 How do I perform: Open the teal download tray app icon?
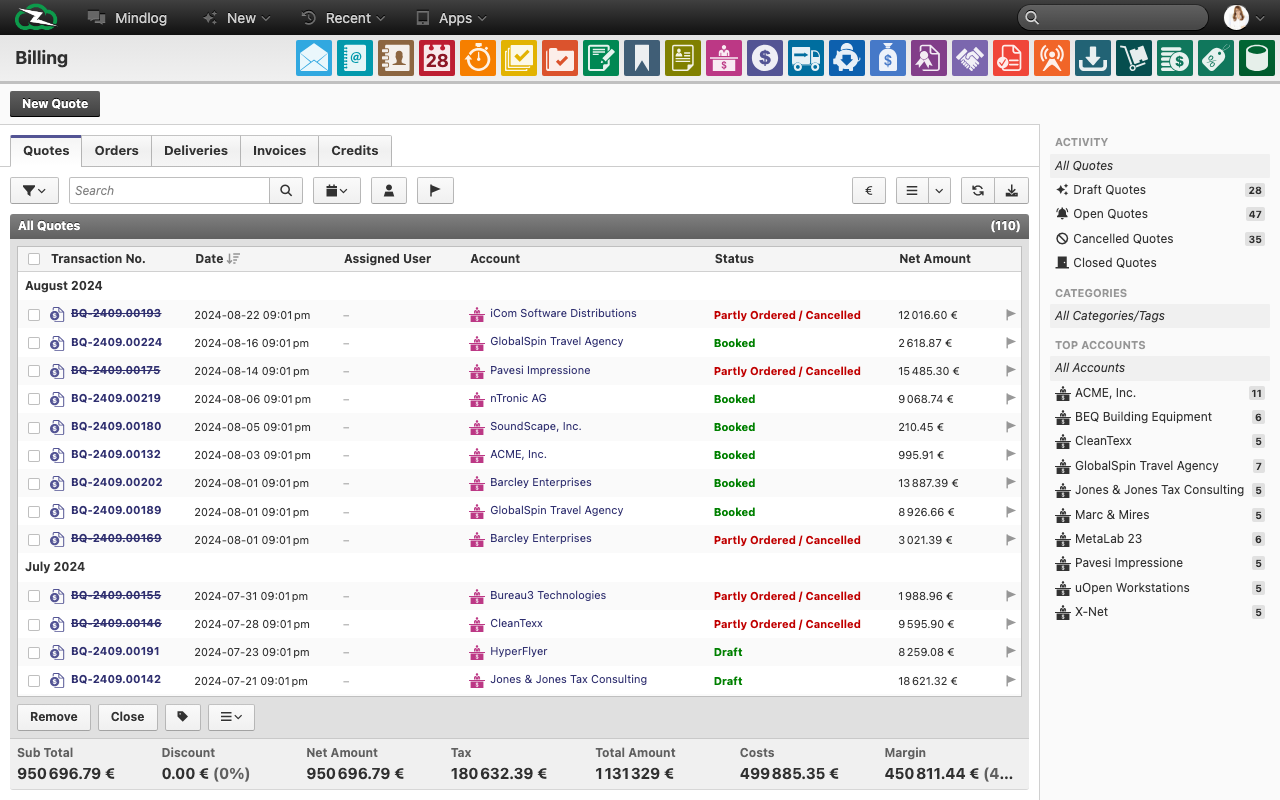[1093, 58]
